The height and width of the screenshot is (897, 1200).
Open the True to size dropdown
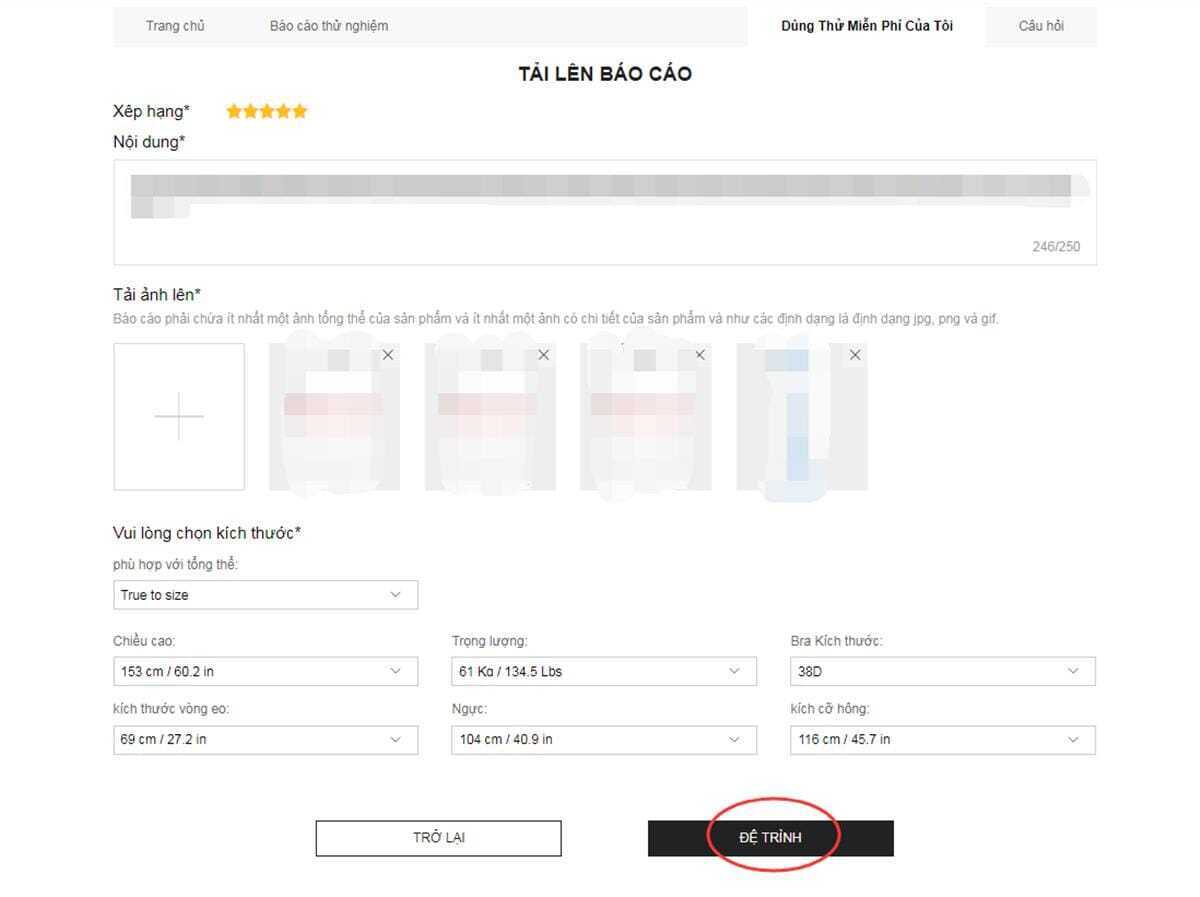click(x=265, y=595)
